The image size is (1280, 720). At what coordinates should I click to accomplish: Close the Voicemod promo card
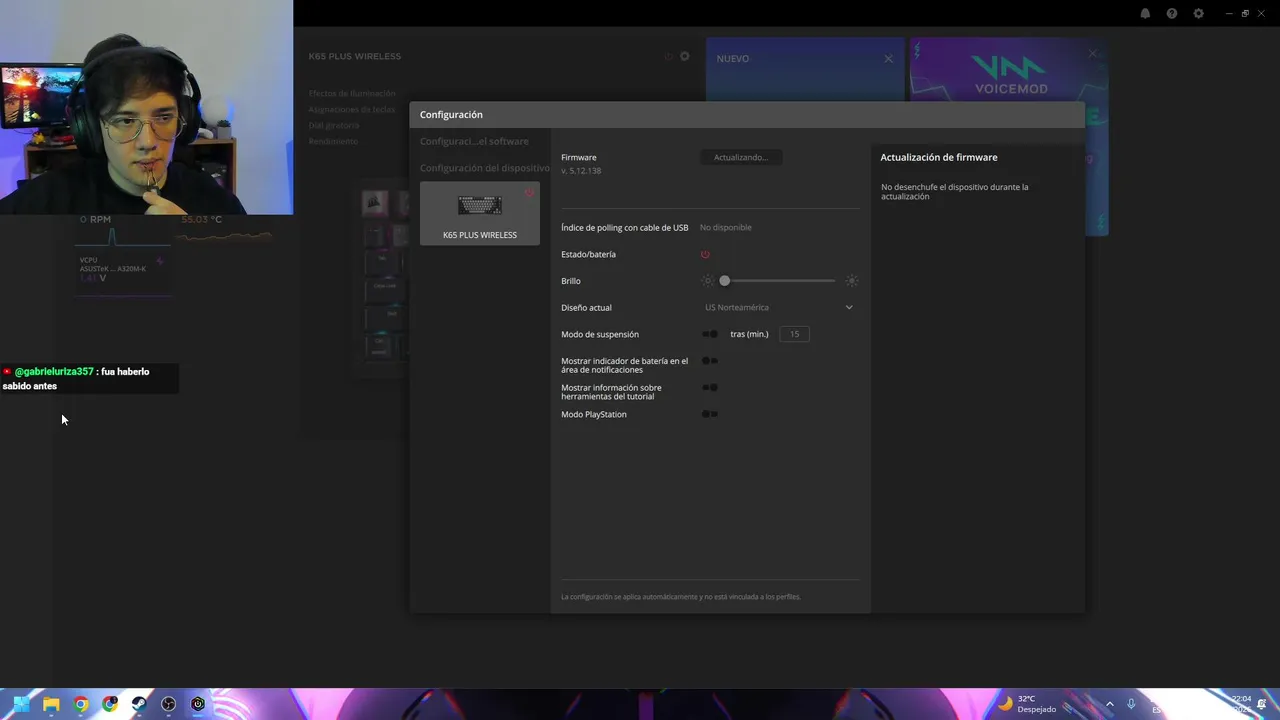(x=1092, y=53)
